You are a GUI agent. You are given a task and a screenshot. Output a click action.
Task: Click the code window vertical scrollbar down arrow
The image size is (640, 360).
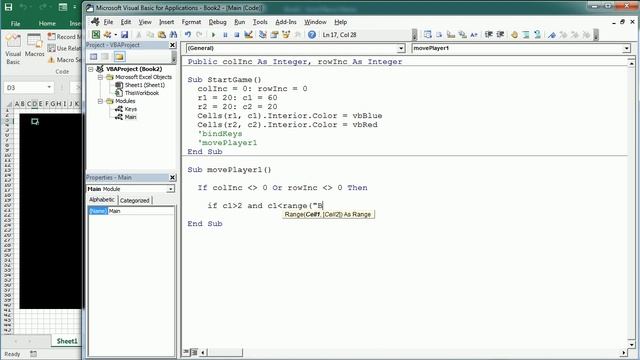click(631, 344)
